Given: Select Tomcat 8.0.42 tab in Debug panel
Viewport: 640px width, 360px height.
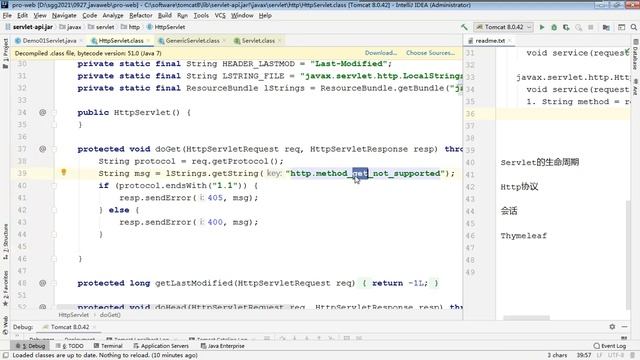Looking at the screenshot, I should pyautogui.click(x=70, y=327).
